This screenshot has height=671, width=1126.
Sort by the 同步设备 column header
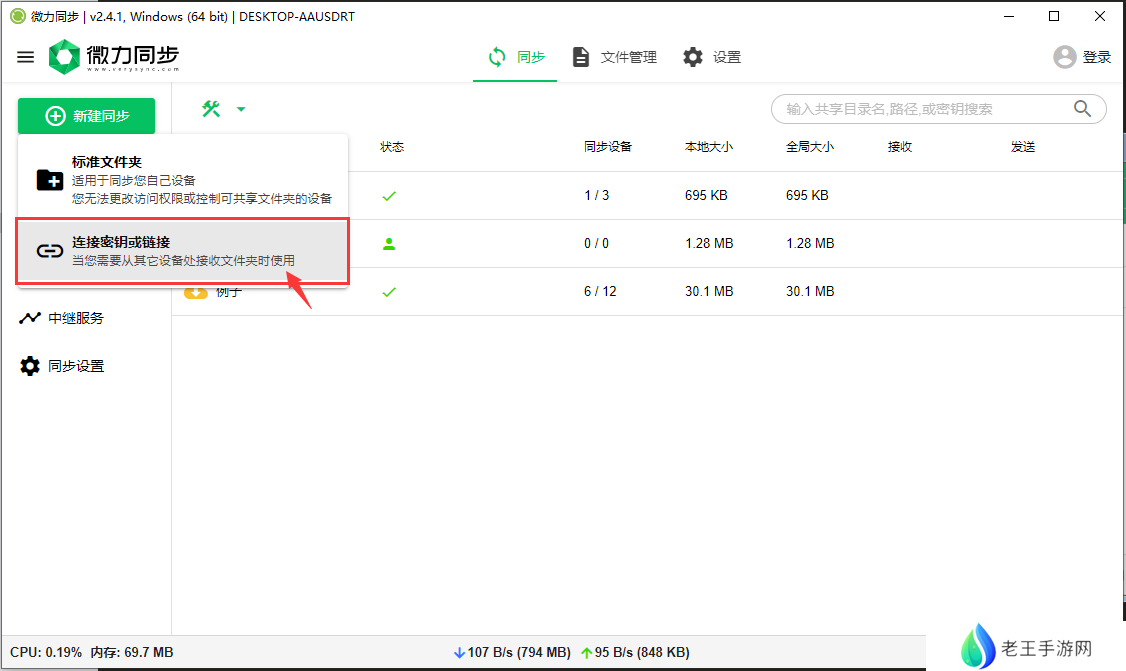click(x=608, y=147)
